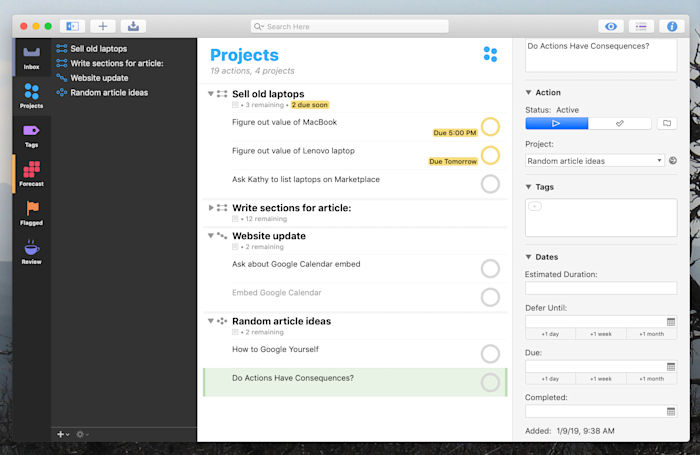Open the Inbox perspective
Image resolution: width=700 pixels, height=455 pixels.
click(31, 57)
